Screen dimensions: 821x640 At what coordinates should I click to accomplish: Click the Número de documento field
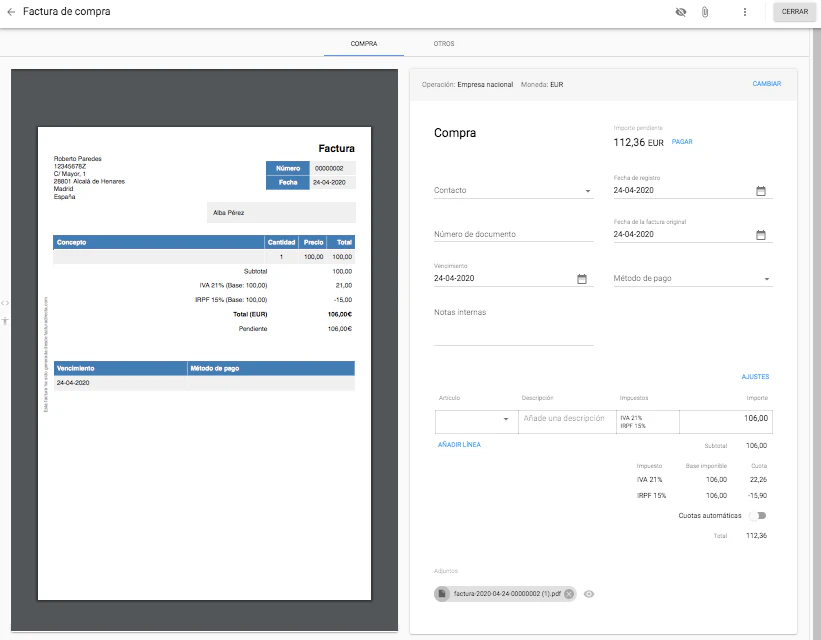(513, 235)
